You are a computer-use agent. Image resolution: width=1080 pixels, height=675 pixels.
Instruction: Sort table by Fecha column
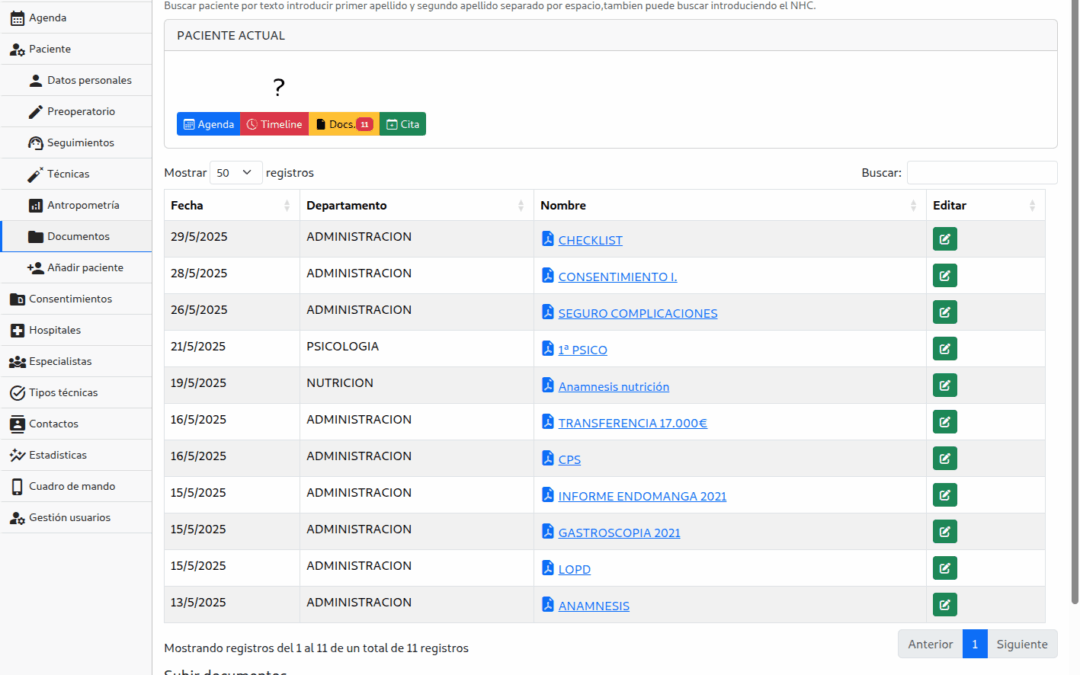coord(231,205)
